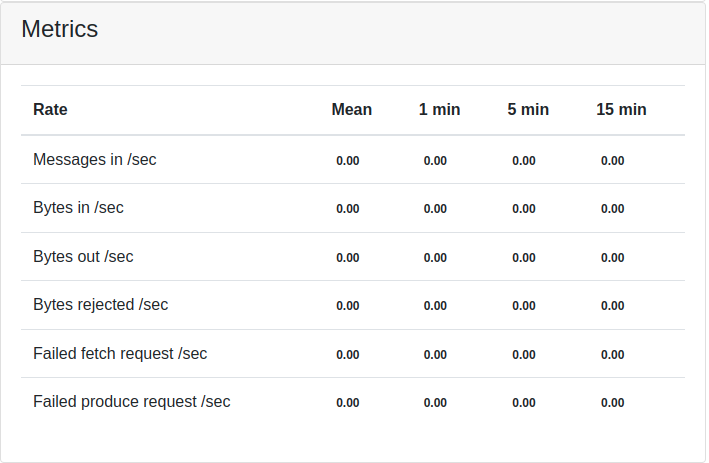Select the 1 min value for Failed produce request
Viewport: 709px width, 463px height.
pyautogui.click(x=435, y=403)
